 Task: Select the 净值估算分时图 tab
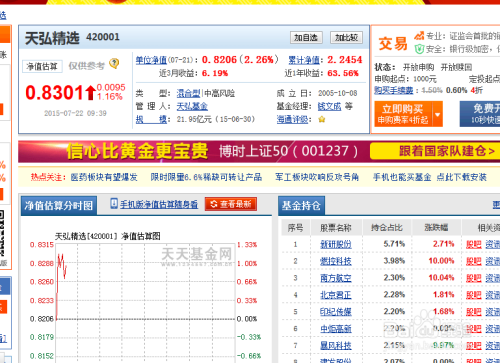(x=59, y=205)
